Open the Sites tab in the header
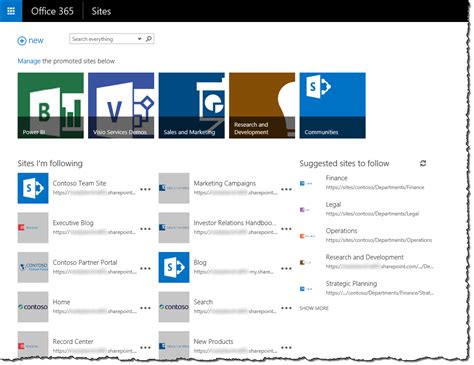The height and width of the screenshot is (365, 474). pos(101,11)
